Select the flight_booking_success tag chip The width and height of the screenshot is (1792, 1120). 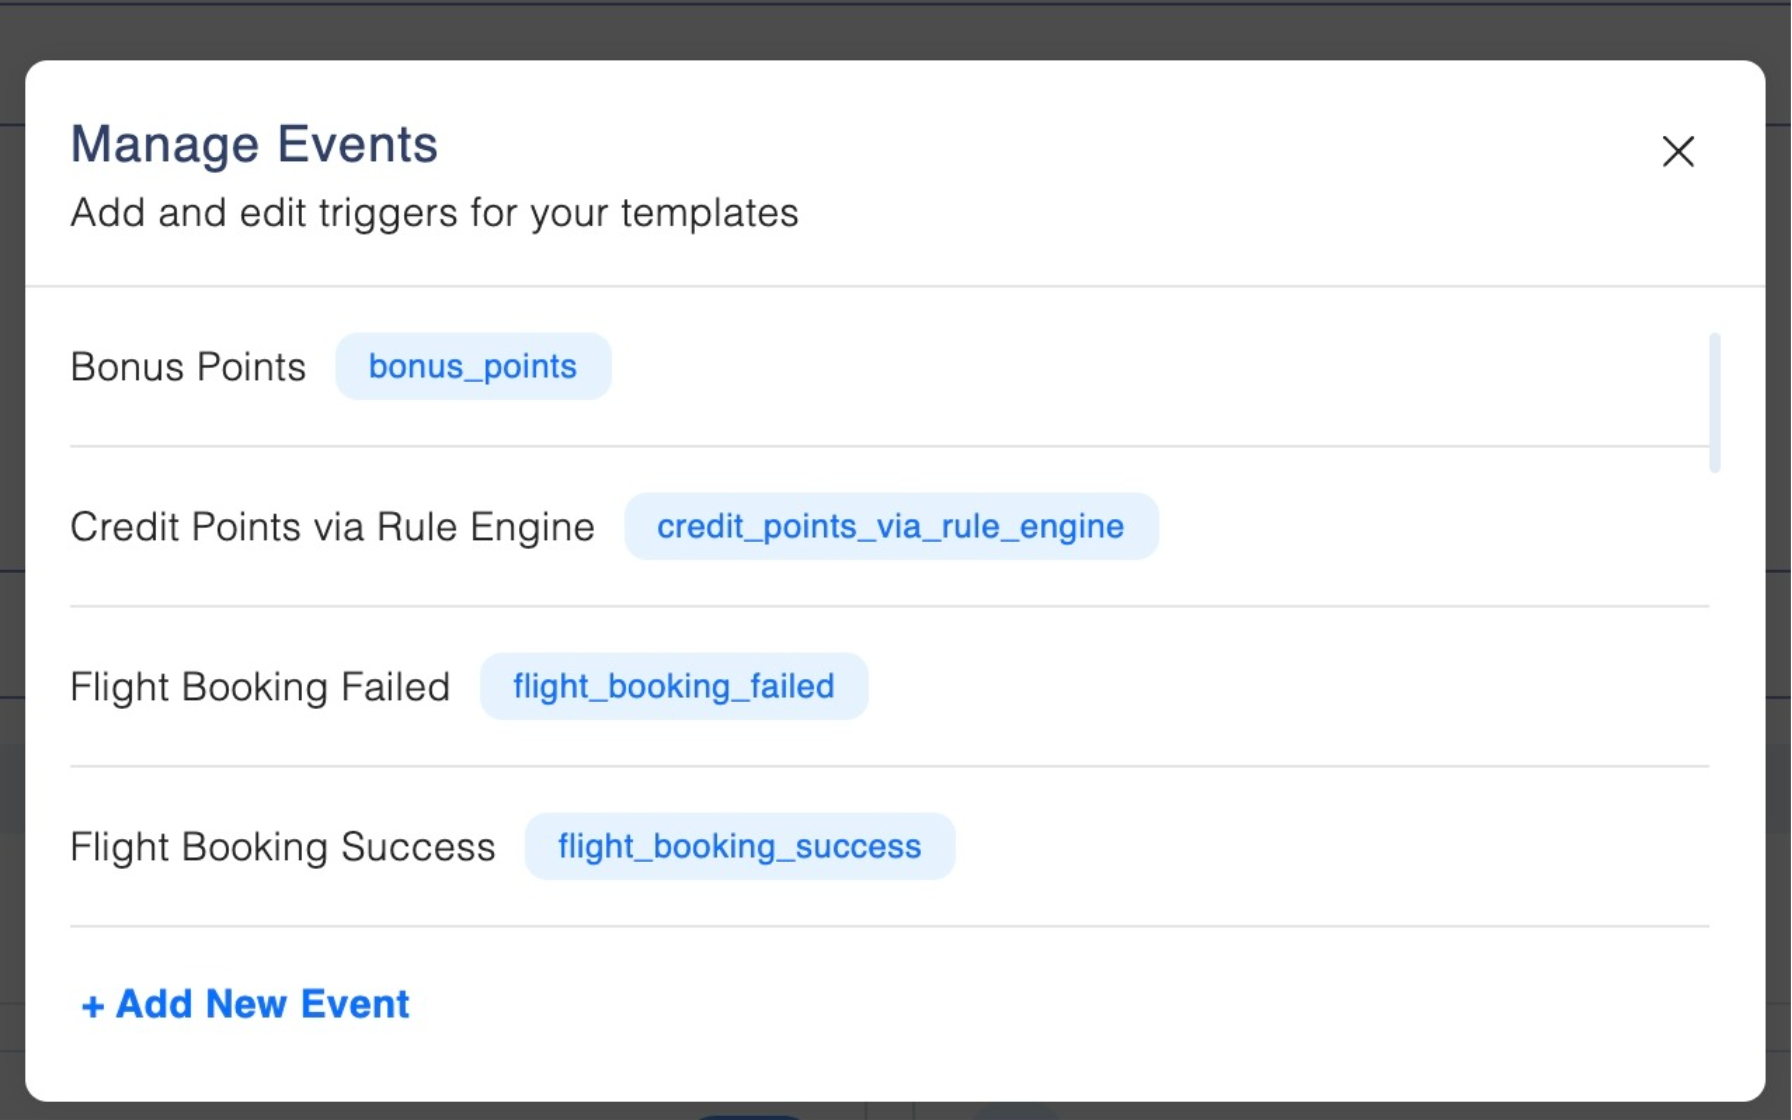click(739, 847)
